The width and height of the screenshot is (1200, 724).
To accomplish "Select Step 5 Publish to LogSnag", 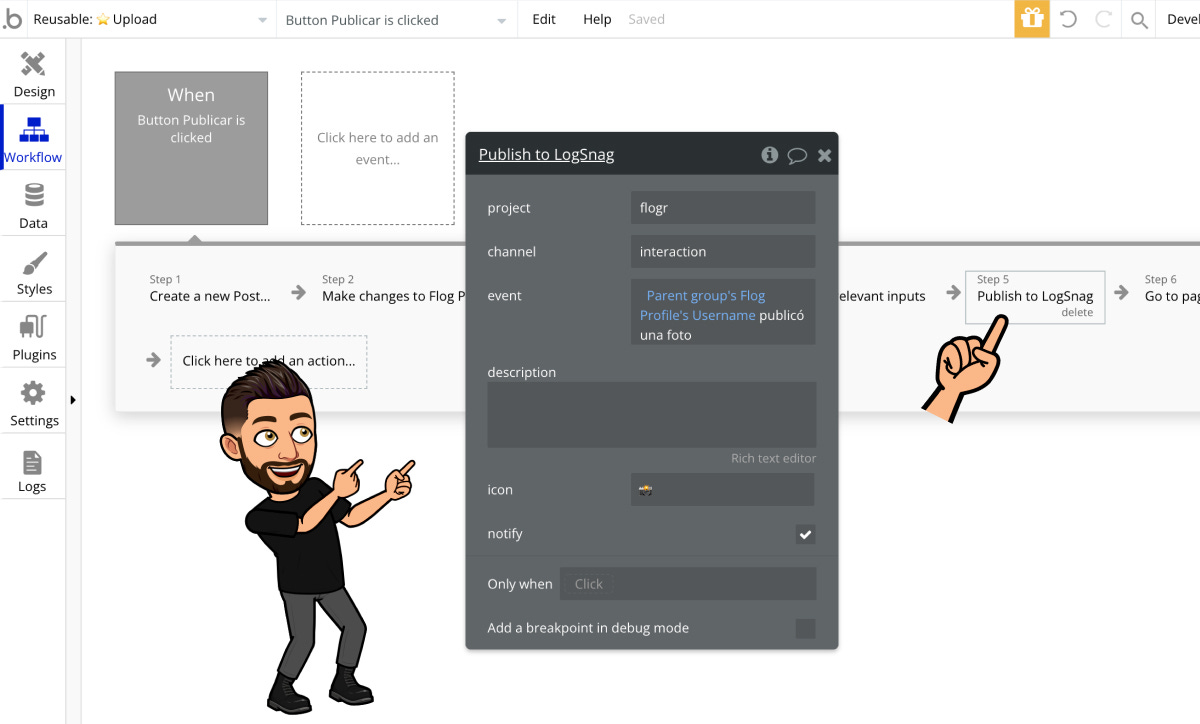I will [1035, 296].
